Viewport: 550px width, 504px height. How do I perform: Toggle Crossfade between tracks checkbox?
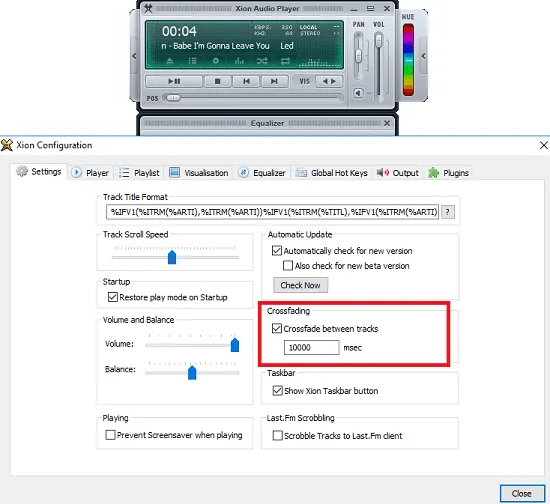(x=277, y=329)
